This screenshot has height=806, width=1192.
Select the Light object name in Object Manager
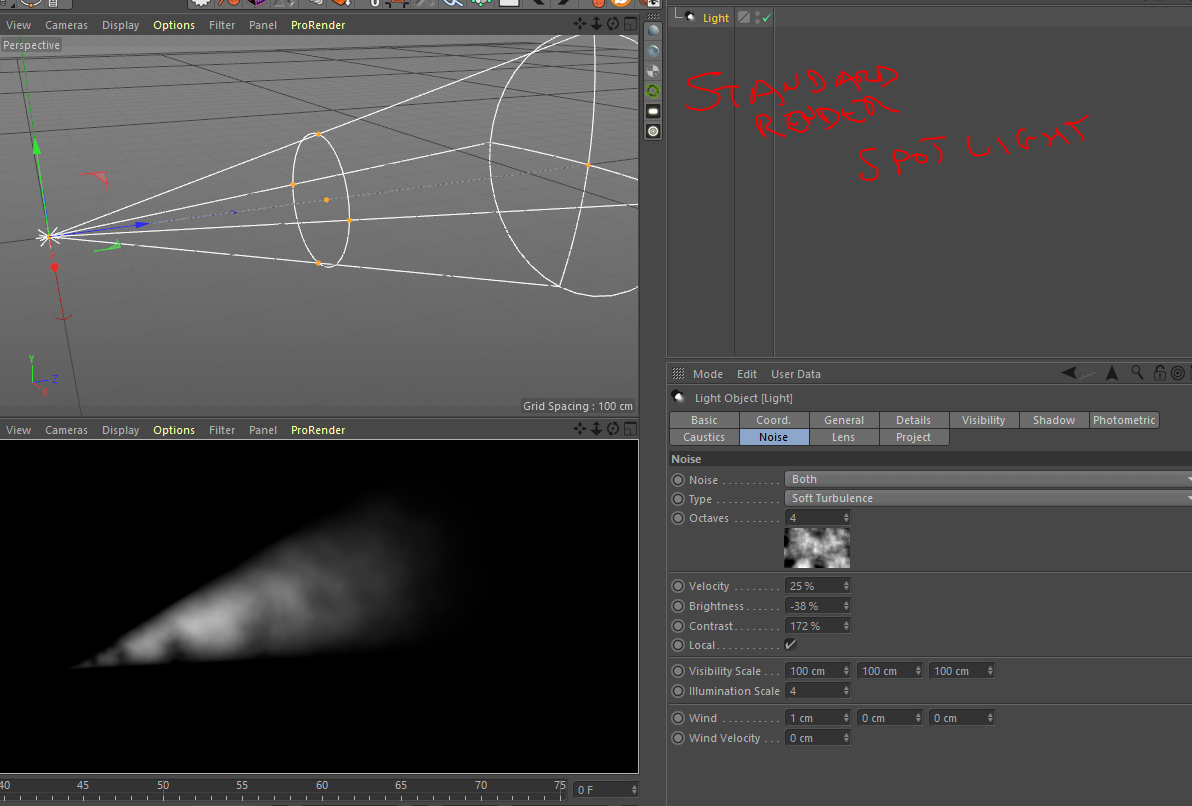715,17
